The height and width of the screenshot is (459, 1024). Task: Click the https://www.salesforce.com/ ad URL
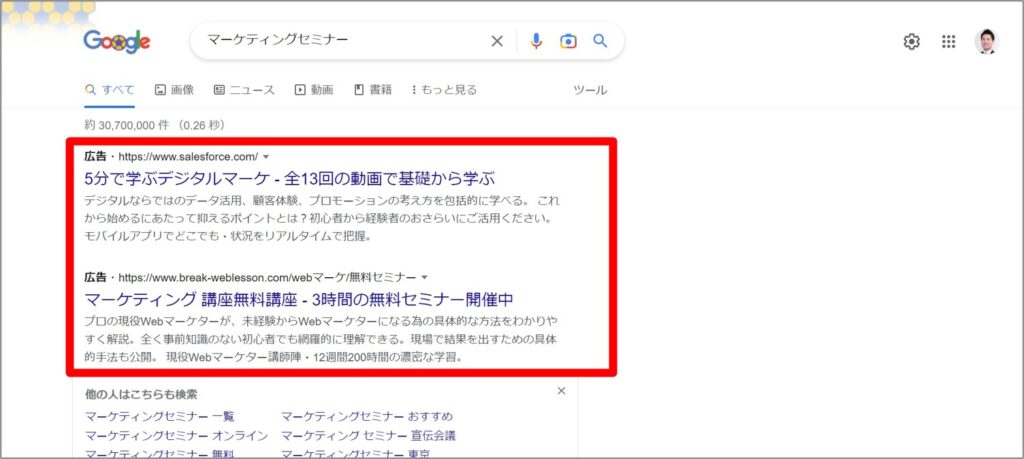(188, 157)
